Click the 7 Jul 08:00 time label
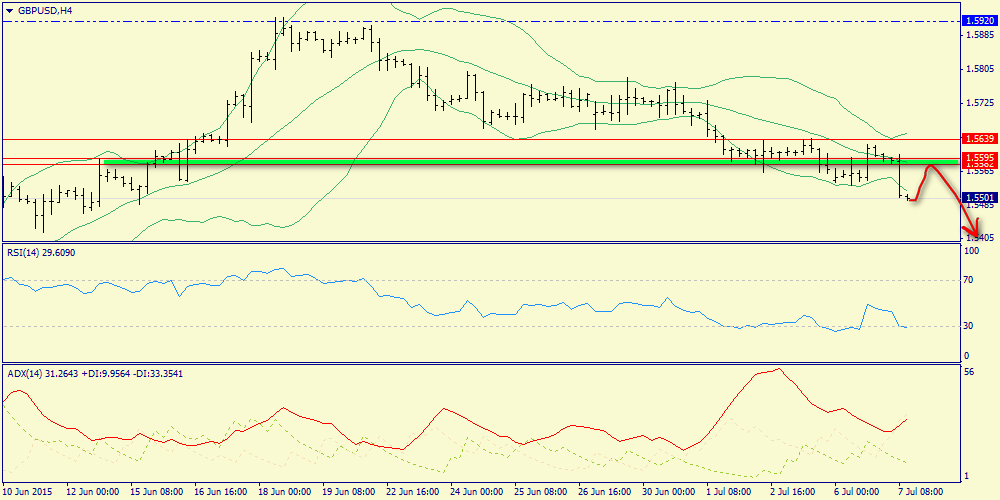This screenshot has width=1000, height=500. pyautogui.click(x=923, y=493)
